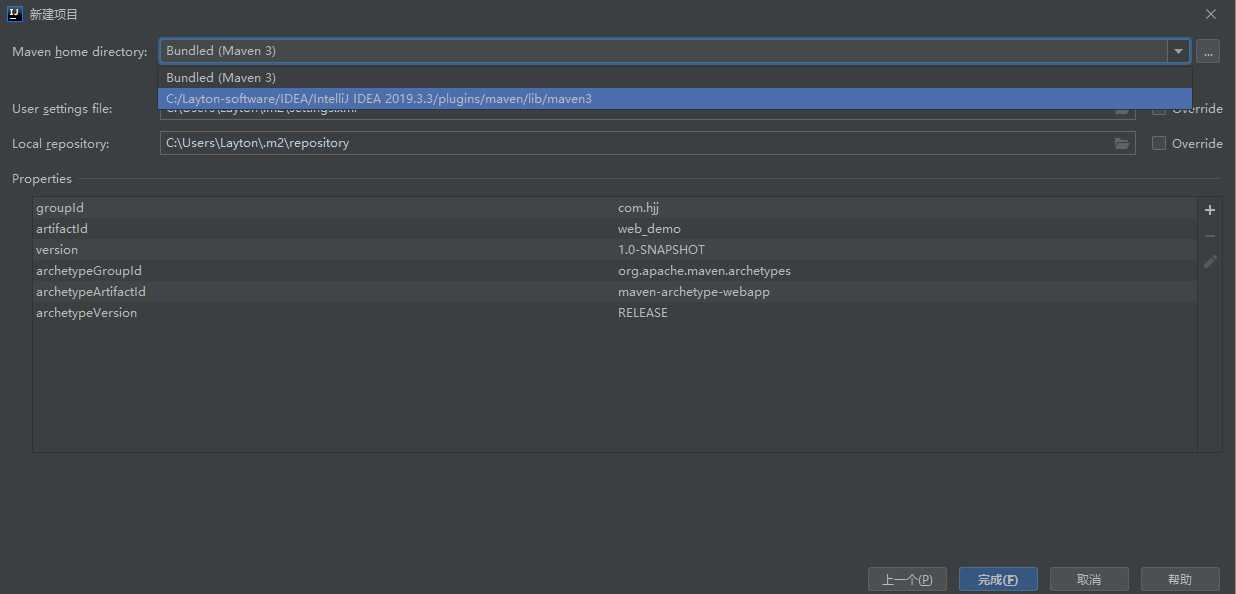Click the value RELEASE

(x=643, y=312)
